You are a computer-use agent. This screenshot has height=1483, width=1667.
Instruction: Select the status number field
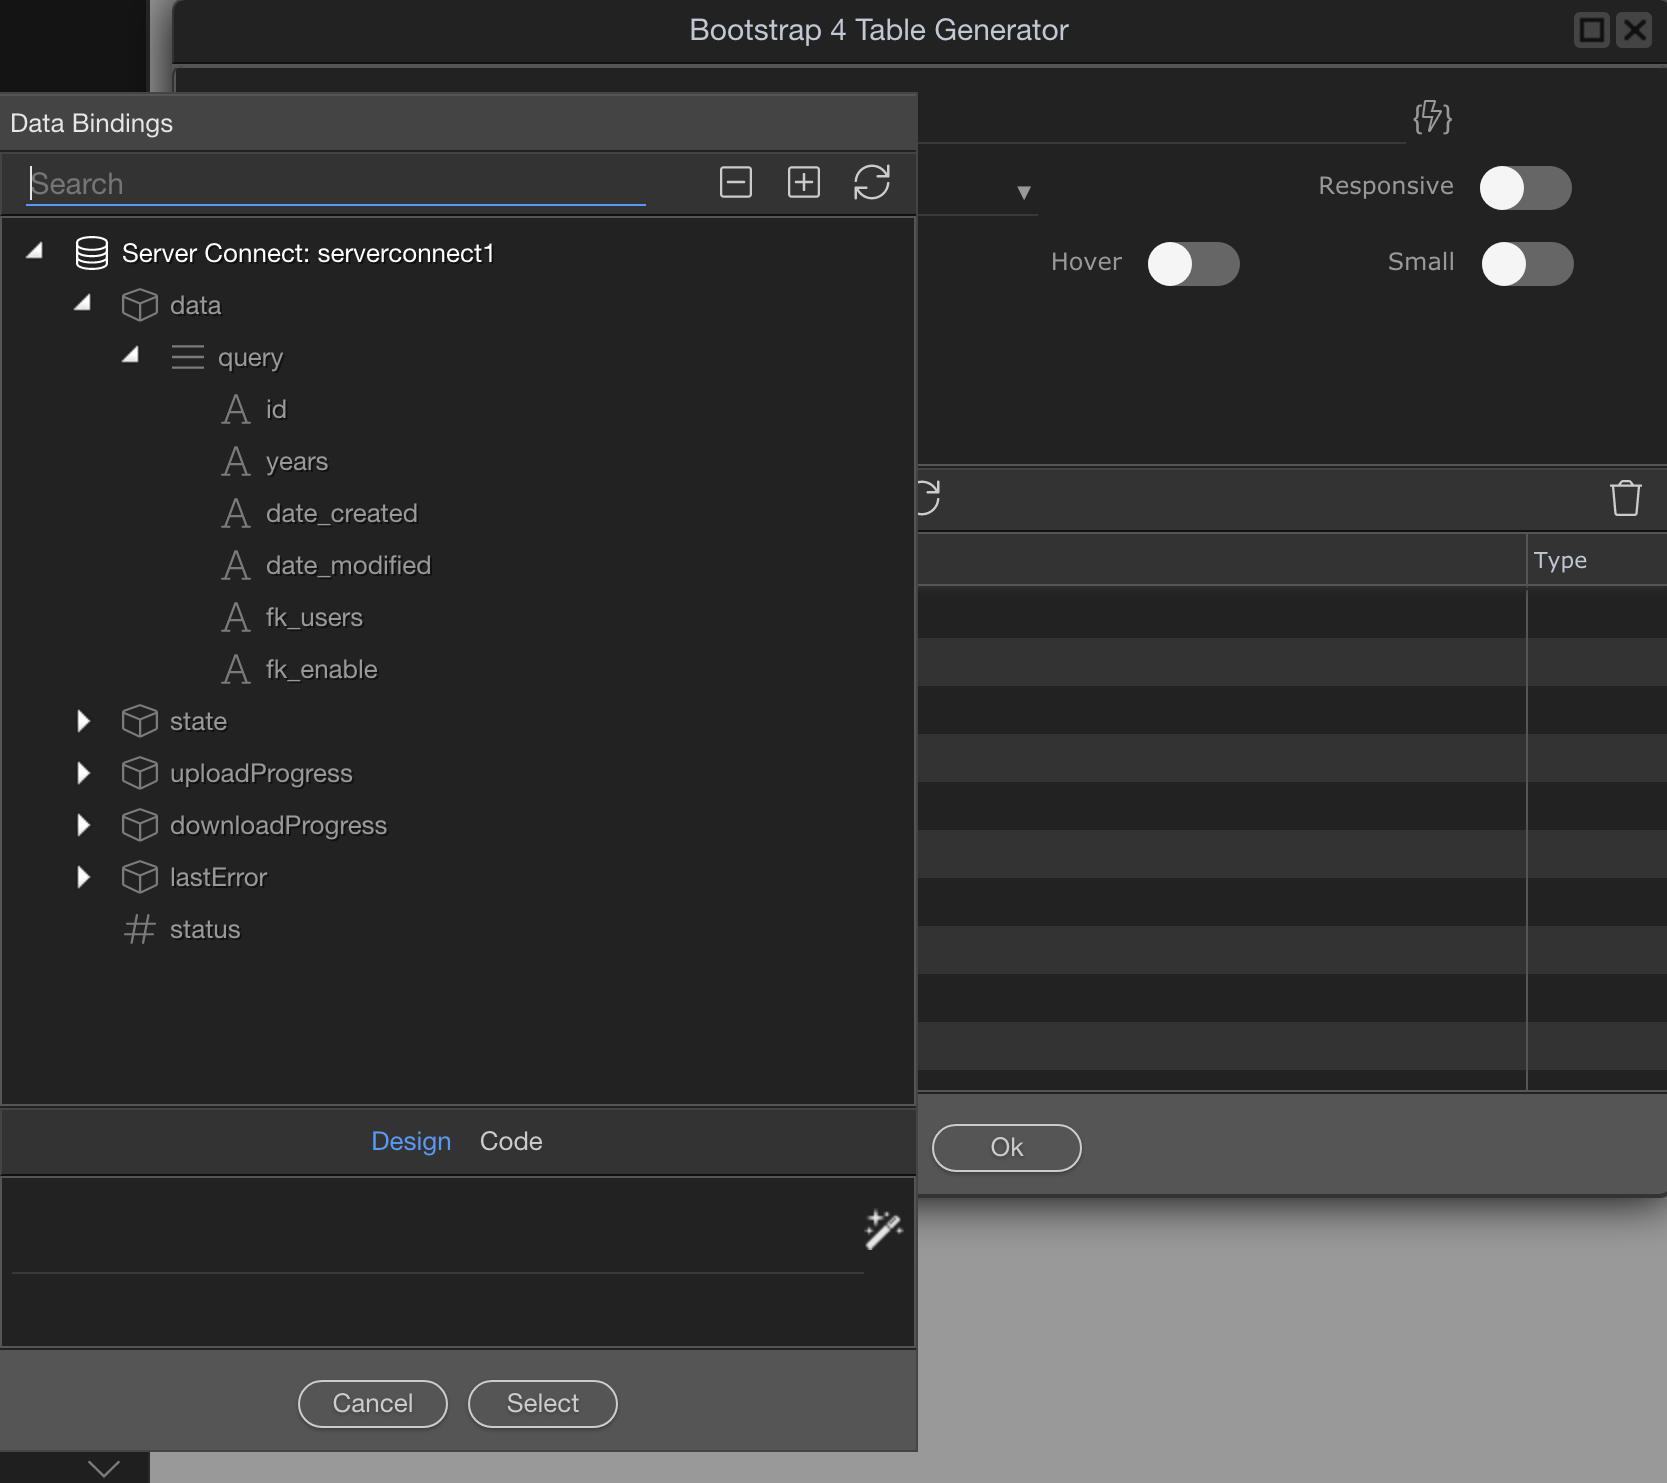[x=204, y=929]
